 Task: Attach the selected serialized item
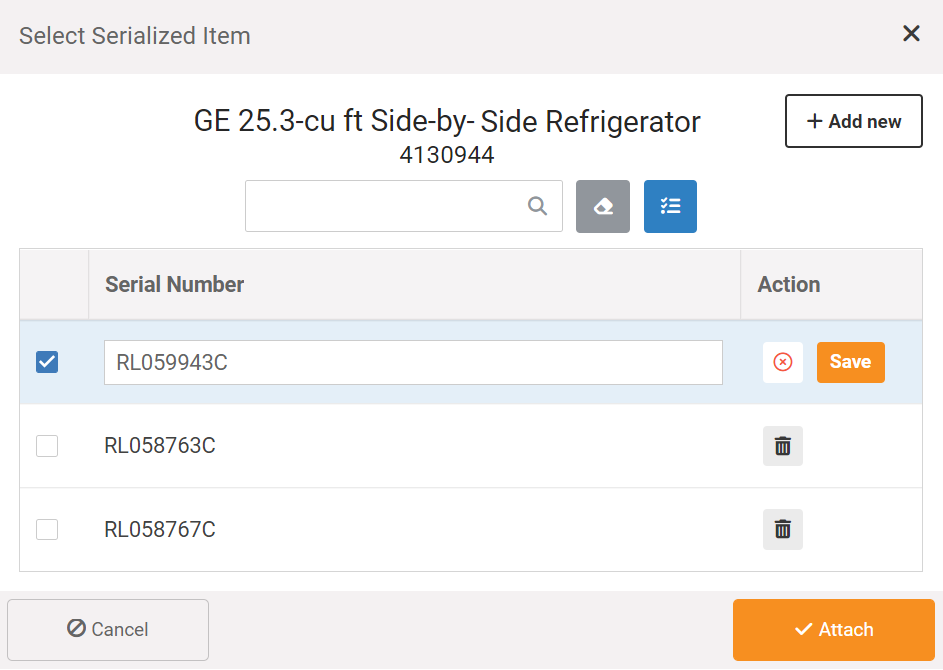click(834, 629)
